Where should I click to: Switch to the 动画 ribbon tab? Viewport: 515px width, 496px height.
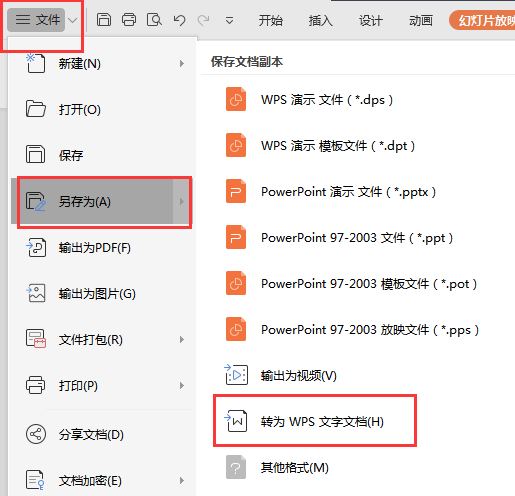pyautogui.click(x=421, y=21)
